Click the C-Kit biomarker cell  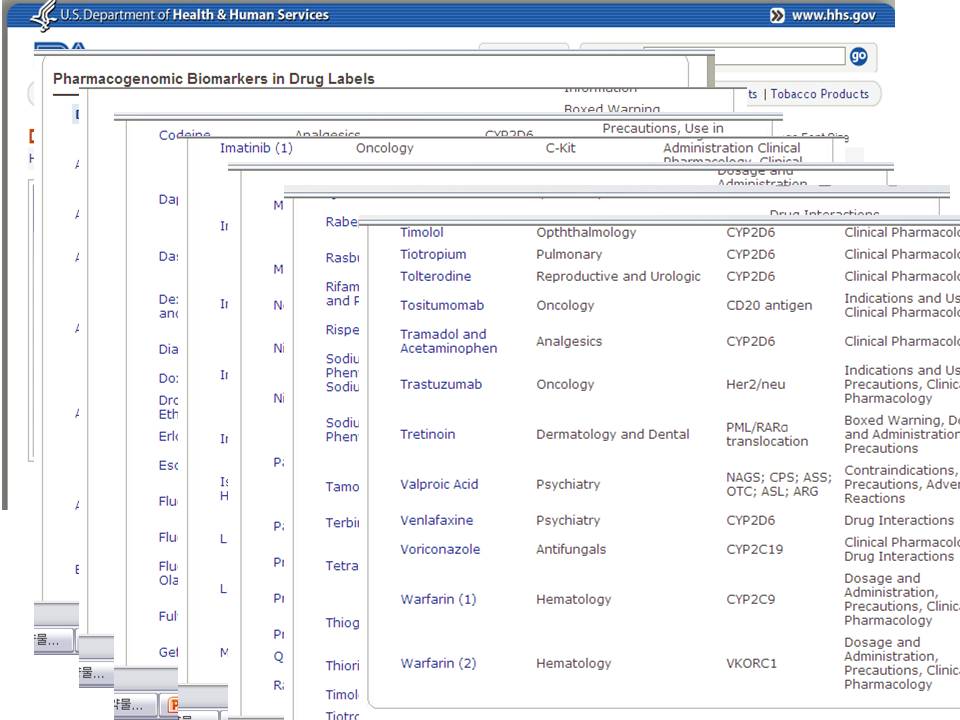tap(560, 148)
